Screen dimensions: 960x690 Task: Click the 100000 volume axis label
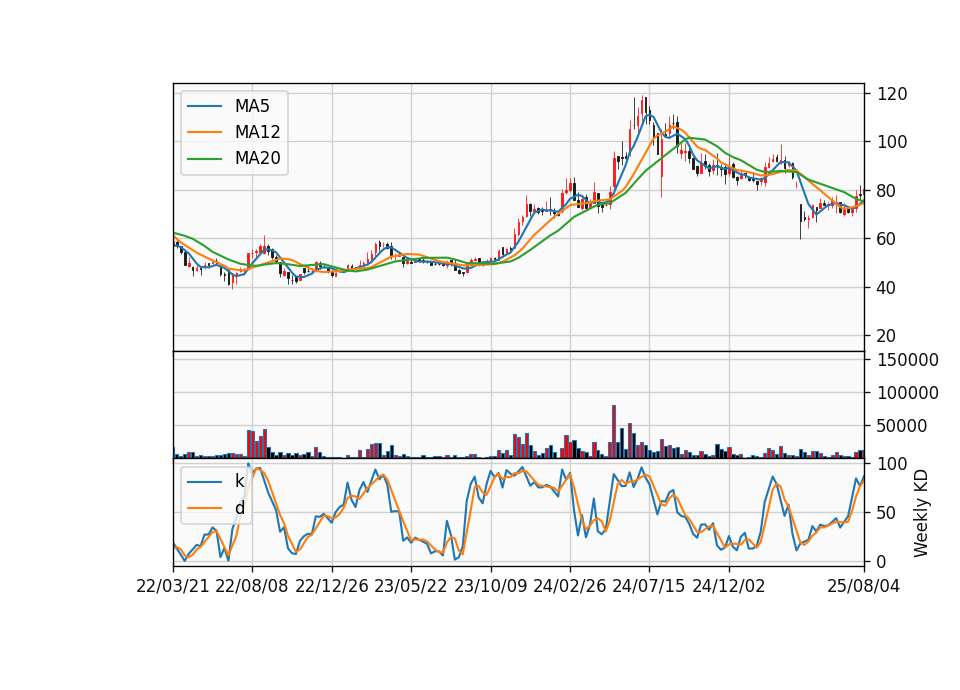point(907,393)
